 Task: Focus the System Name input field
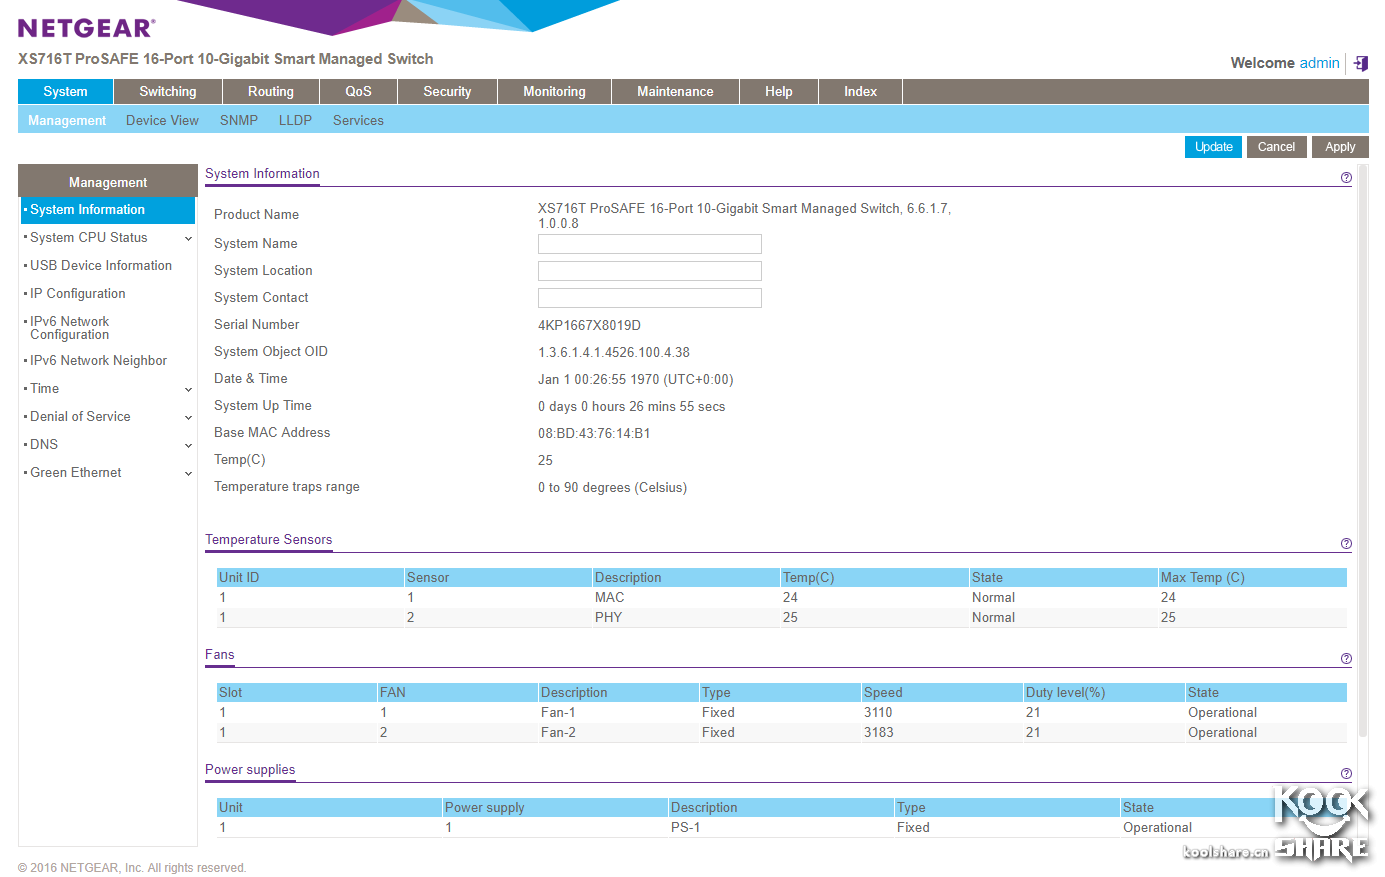(649, 244)
